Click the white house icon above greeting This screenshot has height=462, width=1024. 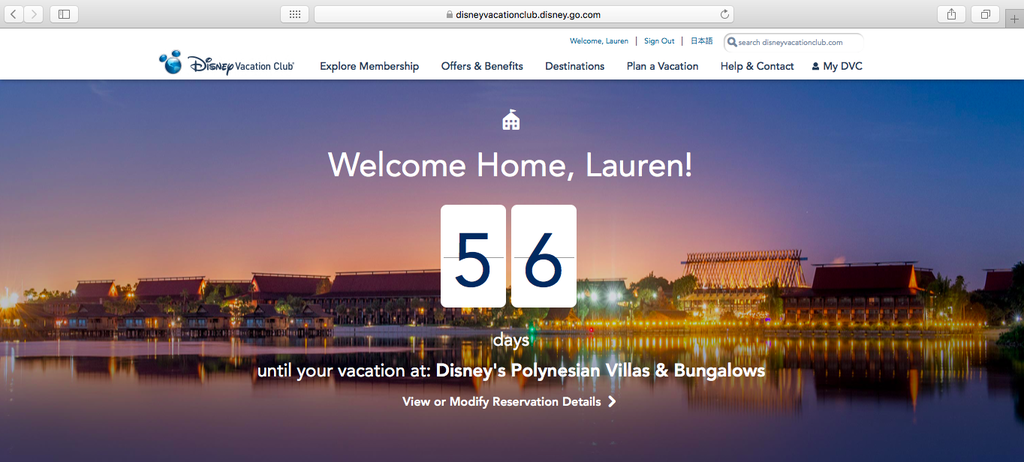point(511,120)
